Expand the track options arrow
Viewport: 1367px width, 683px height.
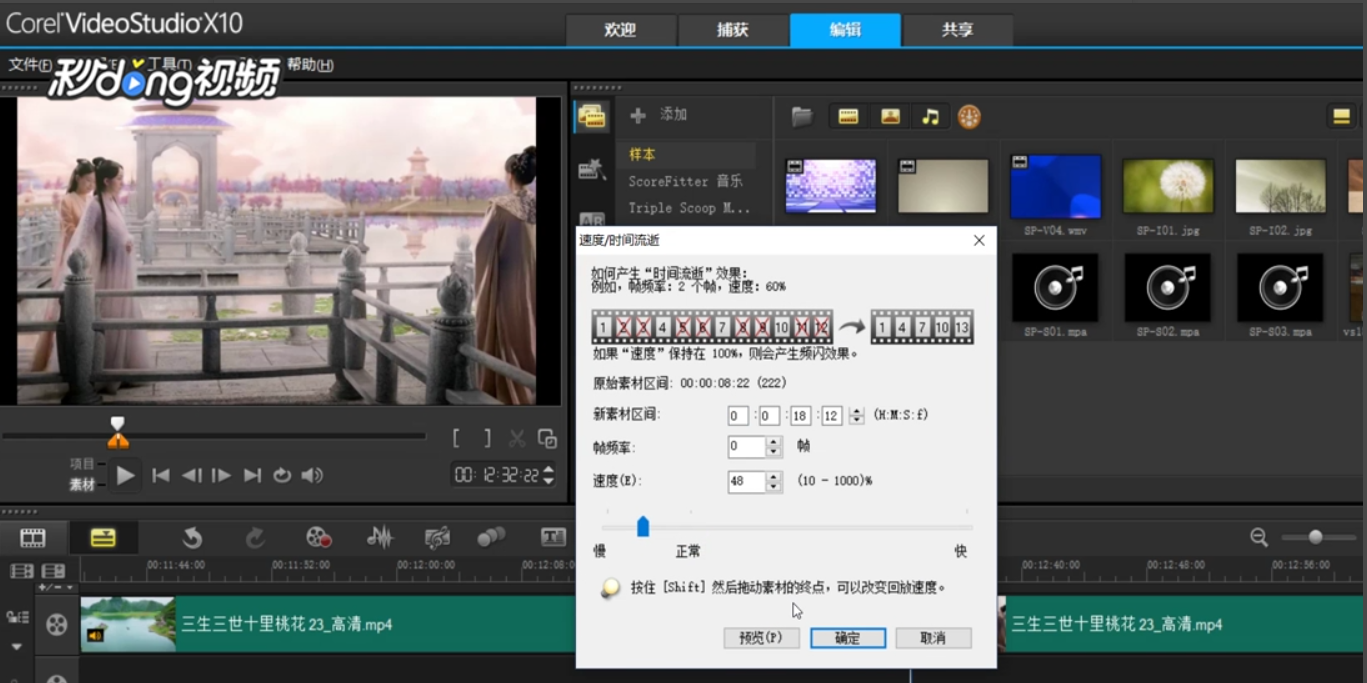pyautogui.click(x=17, y=647)
